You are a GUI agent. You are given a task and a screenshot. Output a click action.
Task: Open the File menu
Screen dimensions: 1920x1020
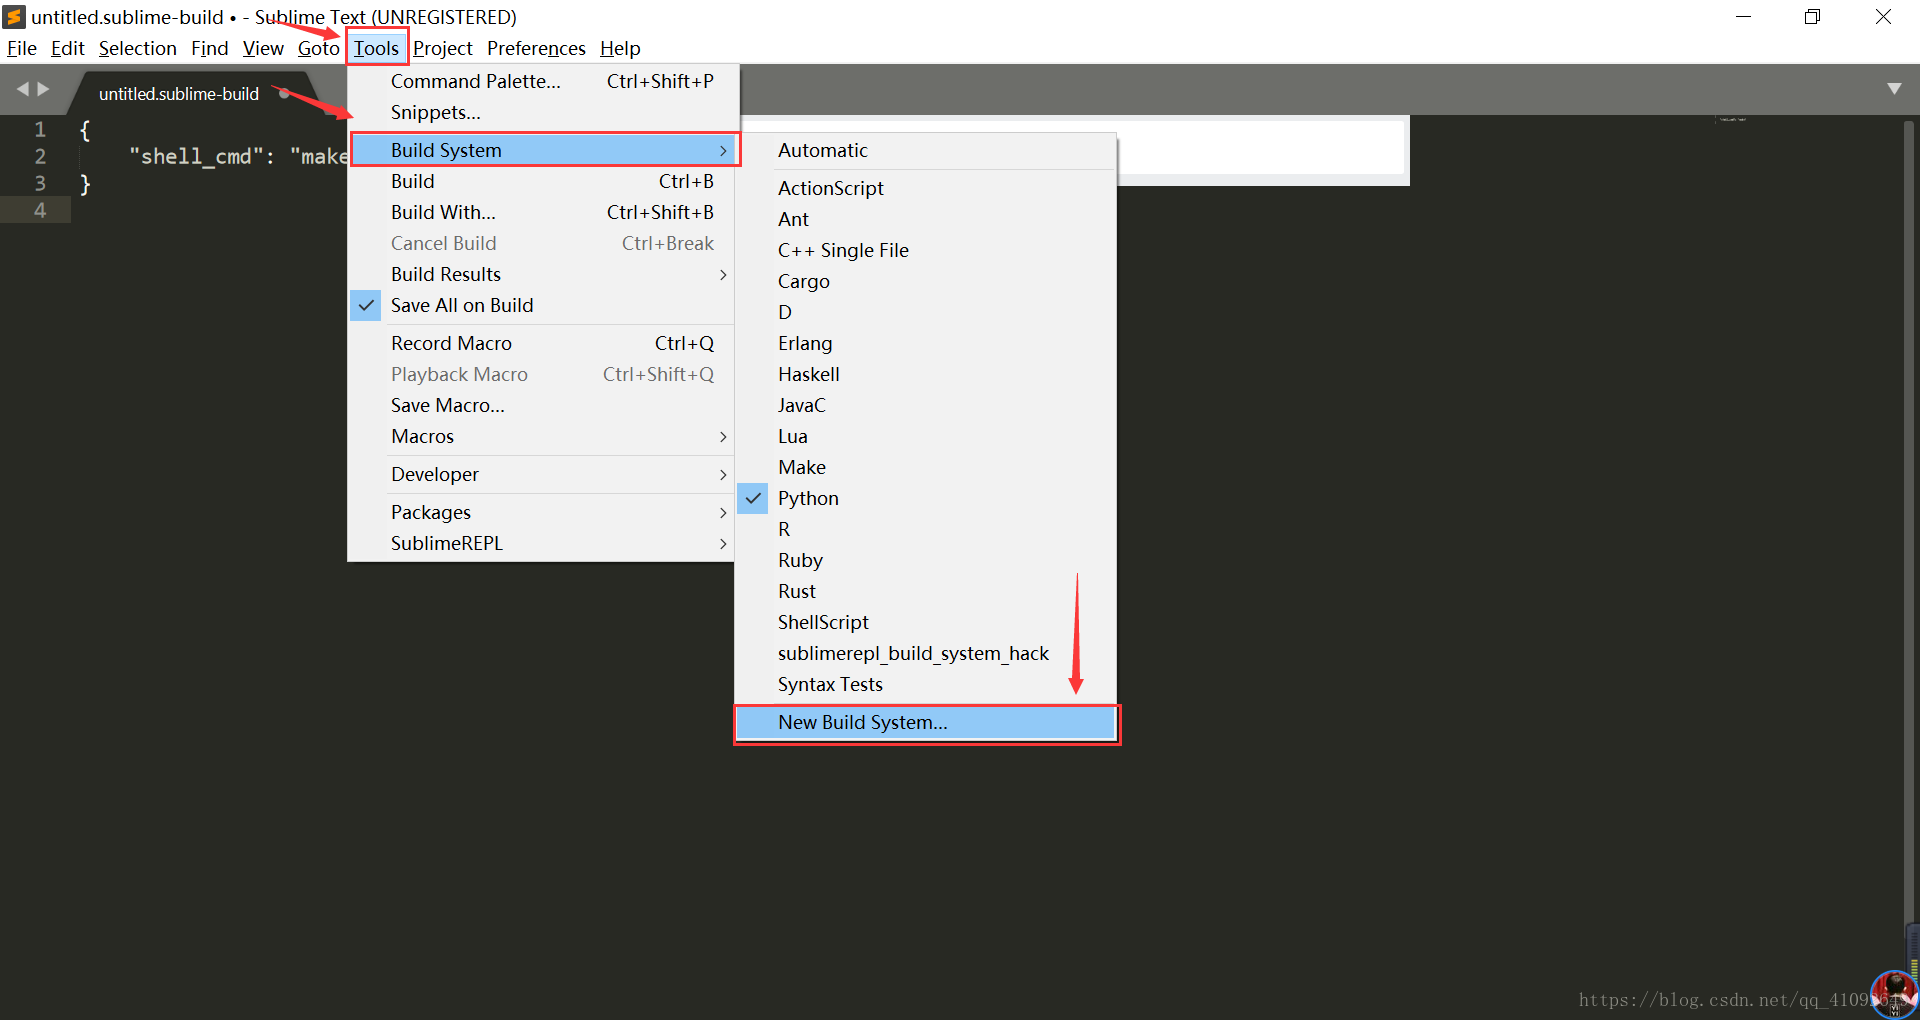tap(21, 48)
